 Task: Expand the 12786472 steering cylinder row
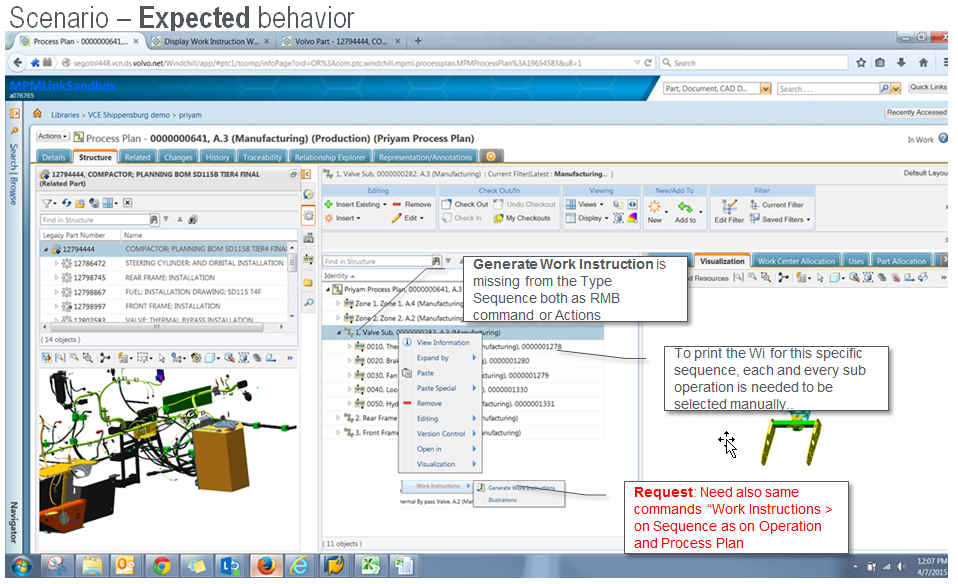(56, 263)
